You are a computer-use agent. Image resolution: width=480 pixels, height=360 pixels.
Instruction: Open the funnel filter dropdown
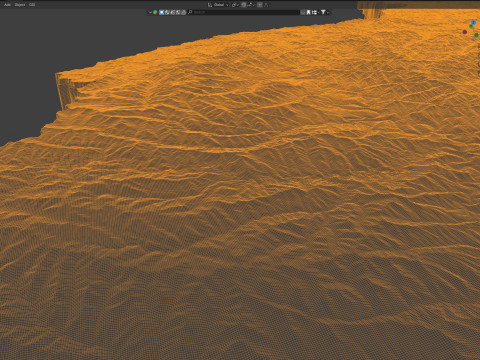point(325,12)
